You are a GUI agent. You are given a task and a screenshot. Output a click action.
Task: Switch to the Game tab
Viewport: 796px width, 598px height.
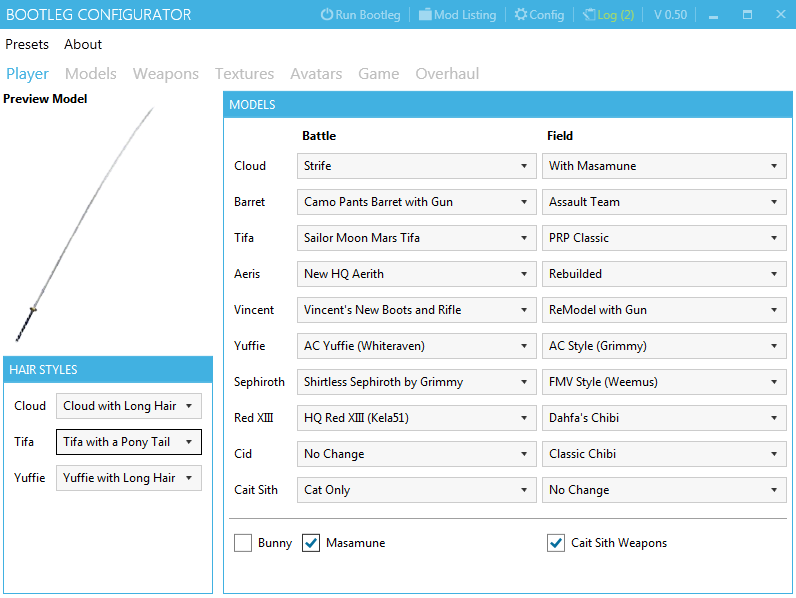(379, 74)
